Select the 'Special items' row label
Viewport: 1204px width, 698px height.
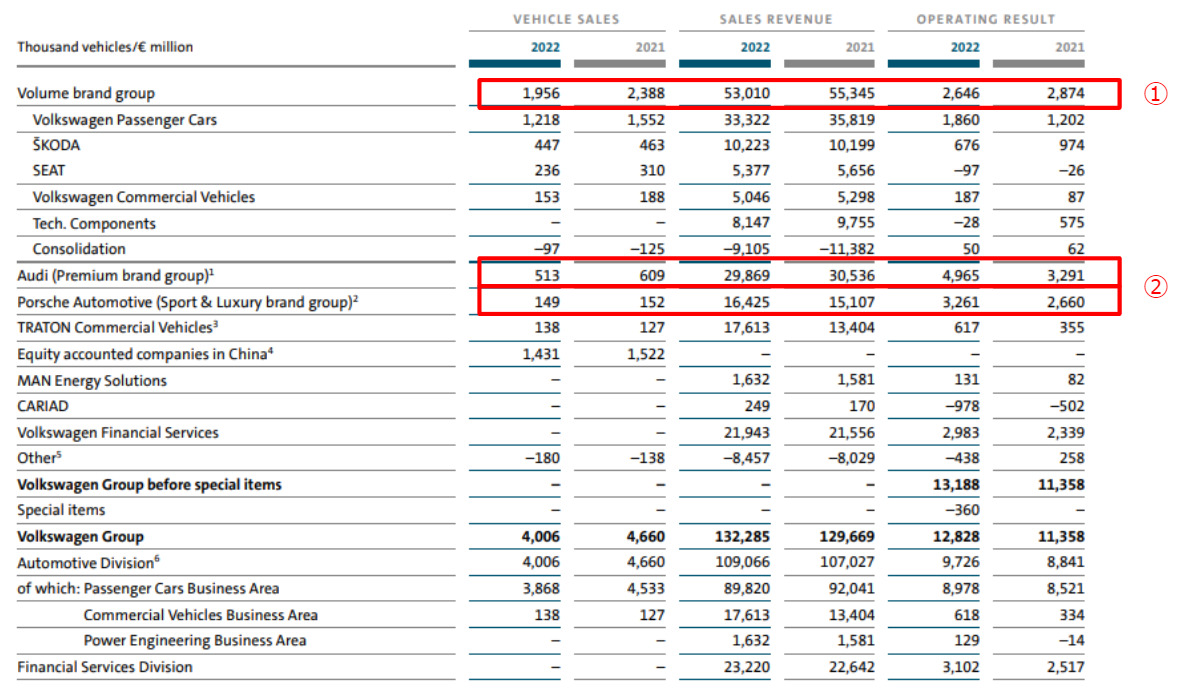[61, 510]
